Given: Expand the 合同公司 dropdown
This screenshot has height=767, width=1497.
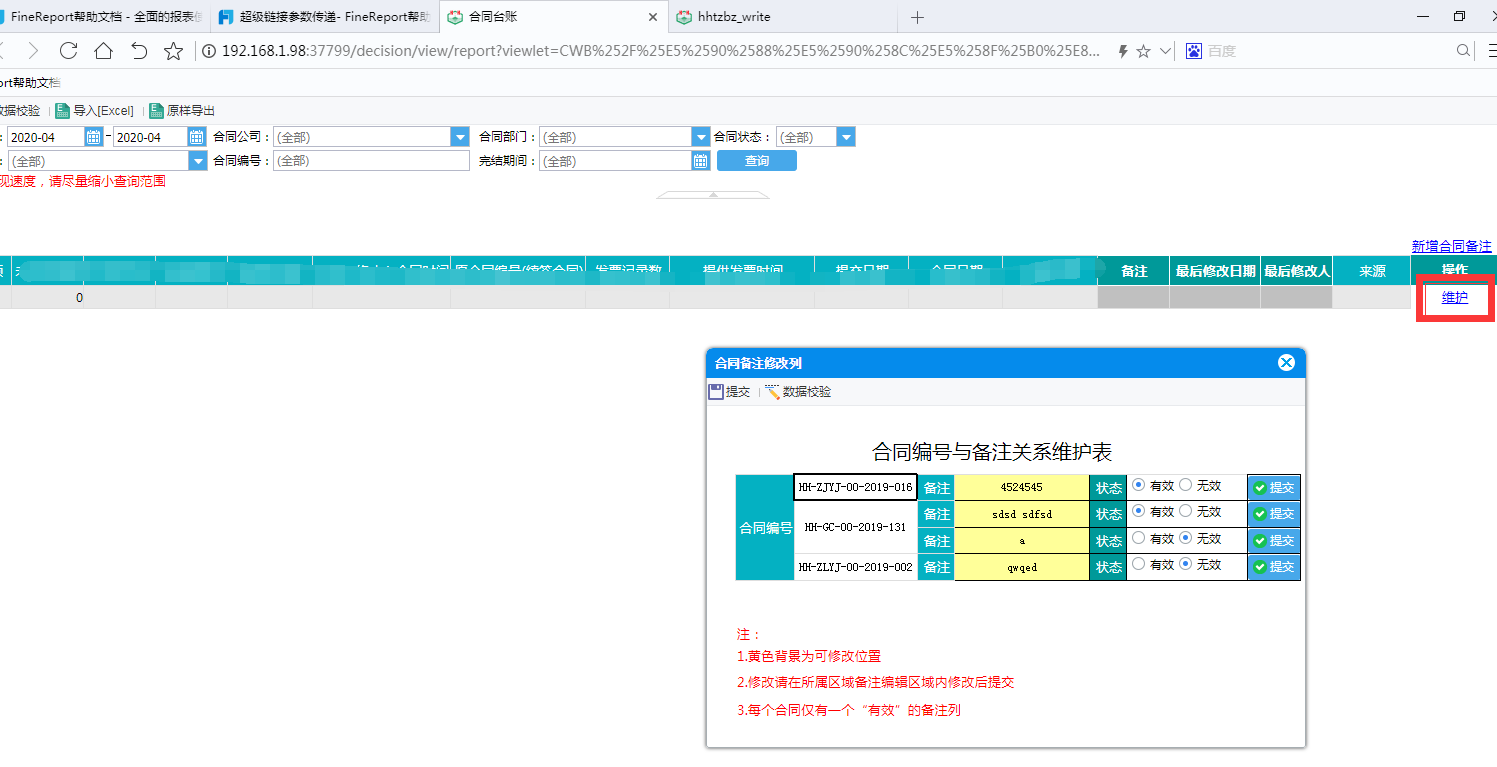Looking at the screenshot, I should [x=460, y=137].
